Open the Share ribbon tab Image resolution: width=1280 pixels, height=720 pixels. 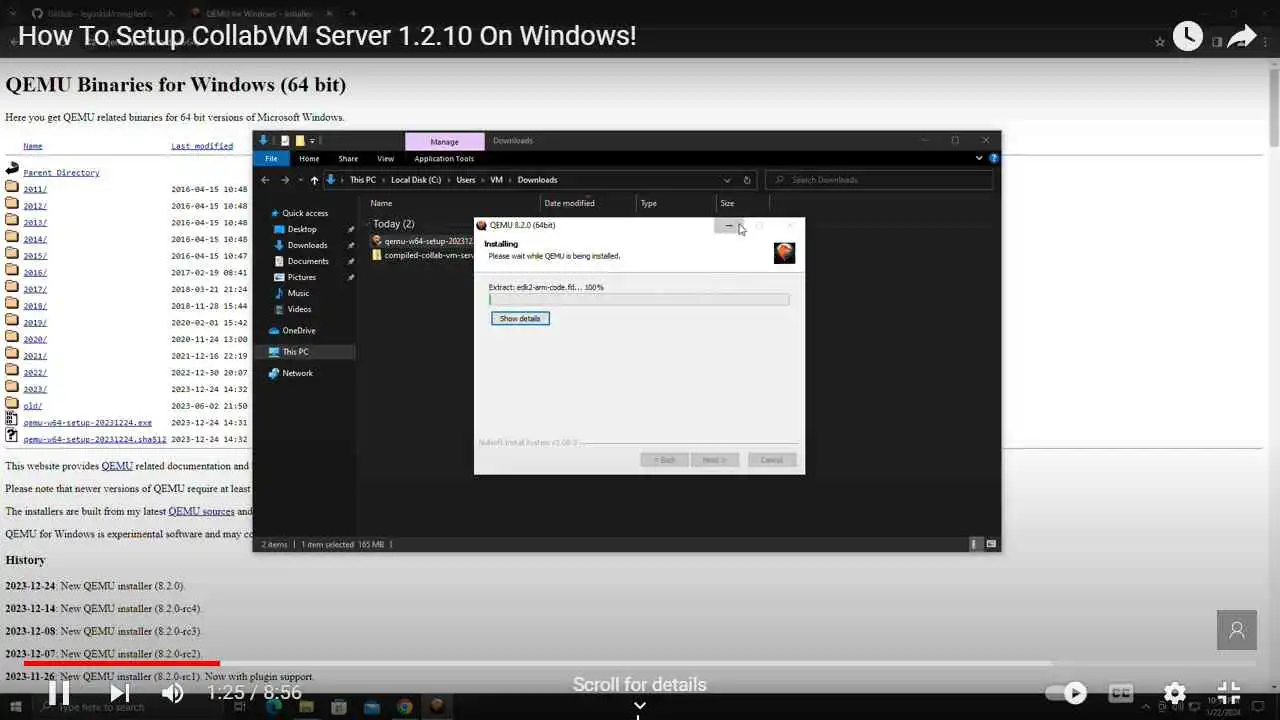click(x=348, y=158)
